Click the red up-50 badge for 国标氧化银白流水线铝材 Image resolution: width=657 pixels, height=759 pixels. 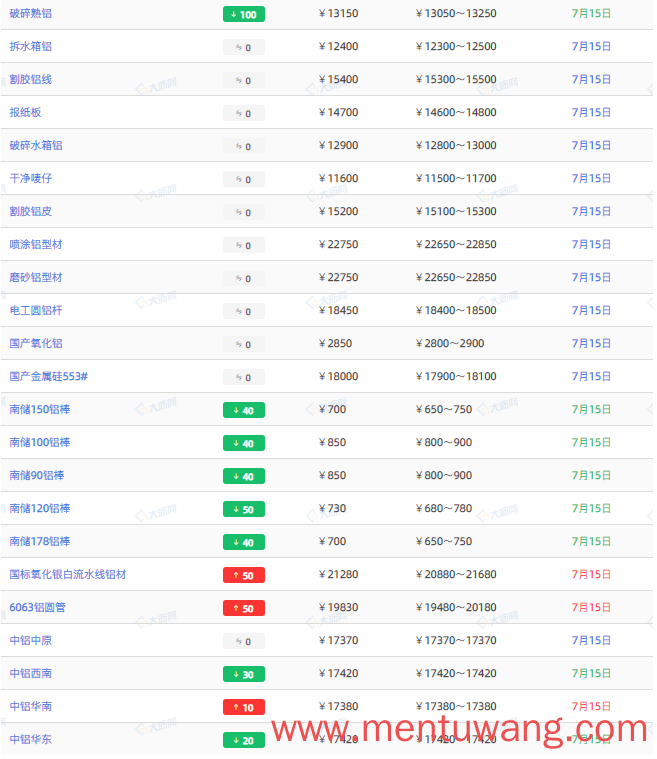pos(244,575)
